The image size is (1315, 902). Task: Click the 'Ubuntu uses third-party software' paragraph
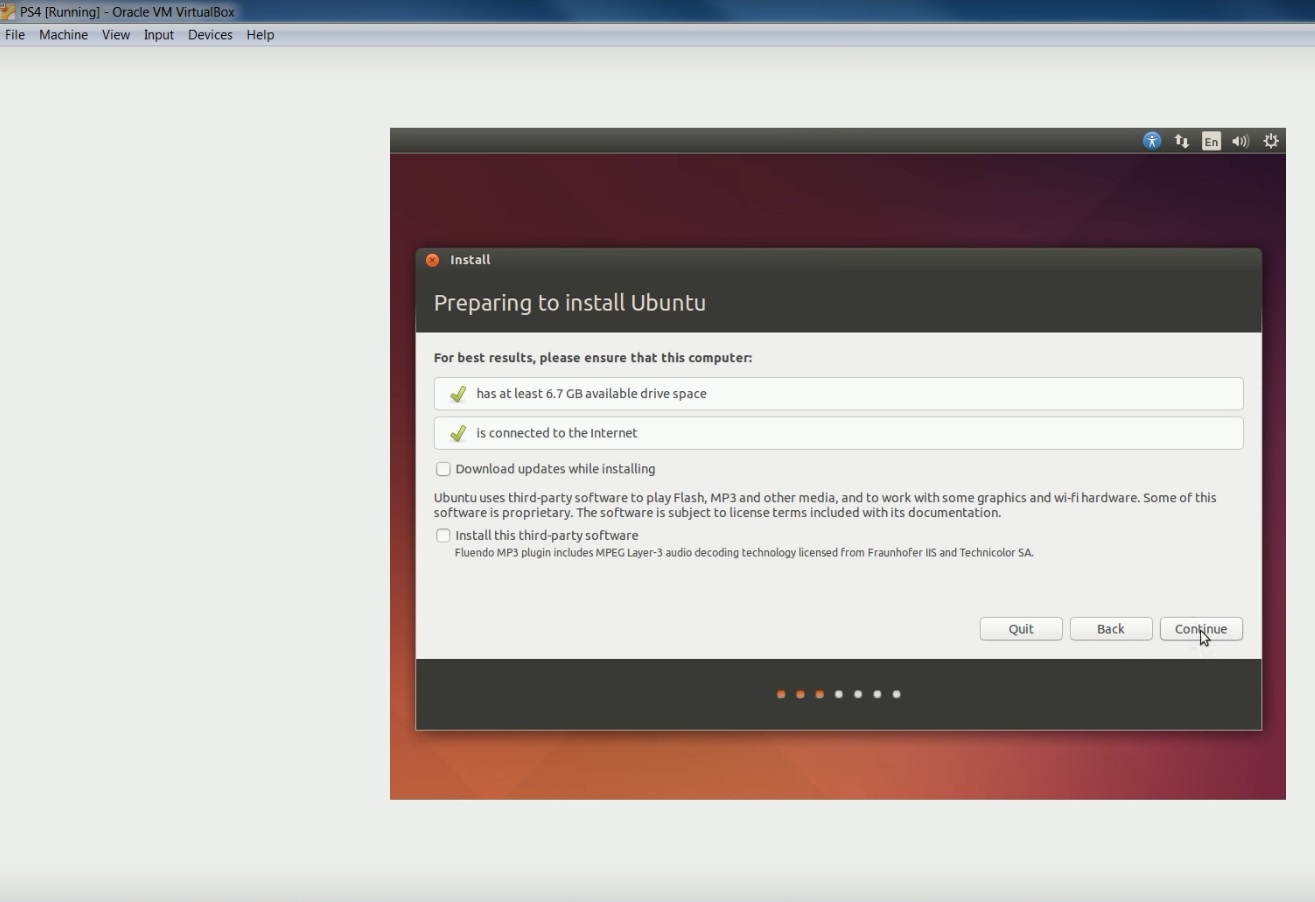pos(825,505)
